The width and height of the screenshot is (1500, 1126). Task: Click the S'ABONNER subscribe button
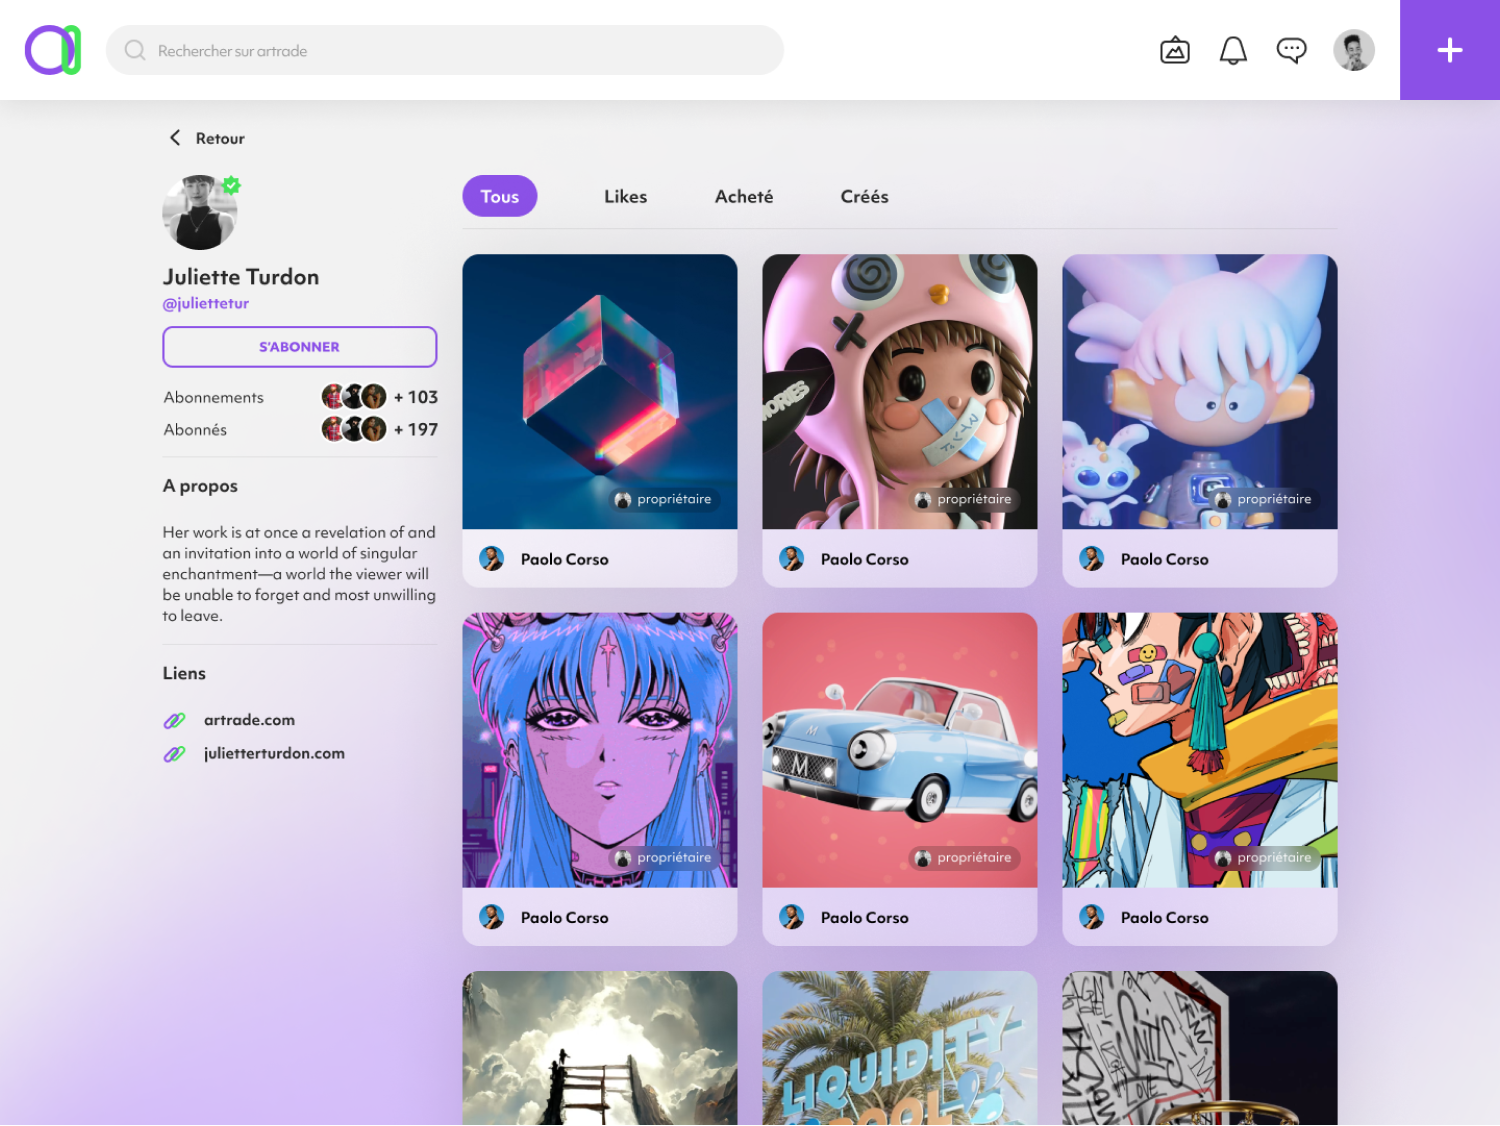pos(300,347)
